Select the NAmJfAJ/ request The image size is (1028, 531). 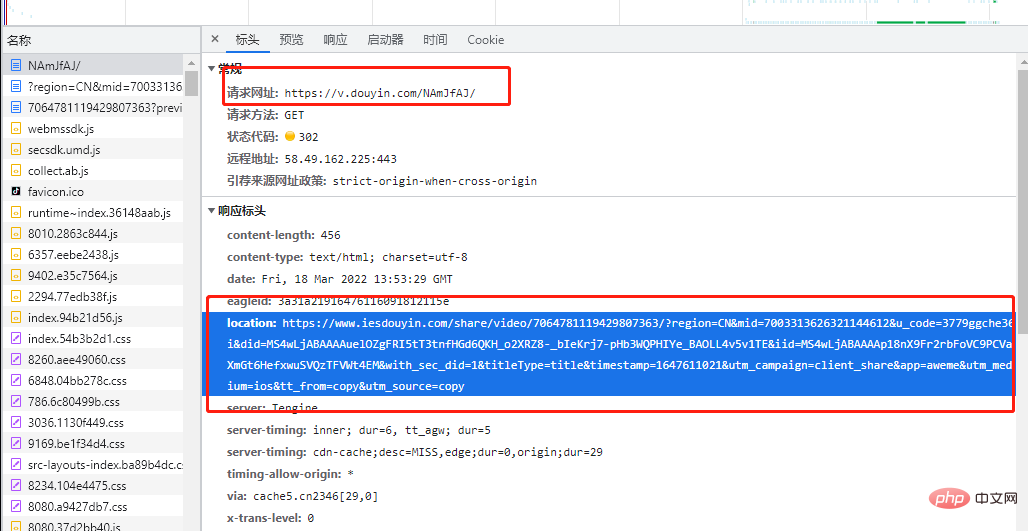click(92, 66)
